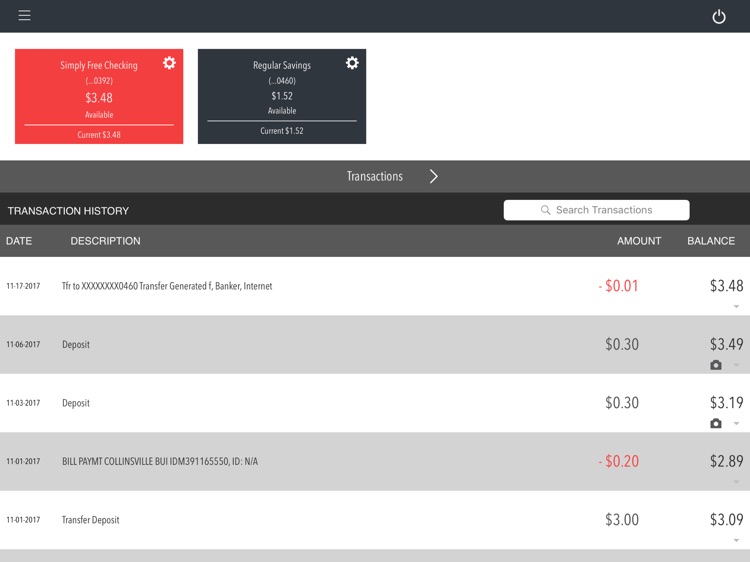Open Regular Savings settings gear

coord(352,63)
